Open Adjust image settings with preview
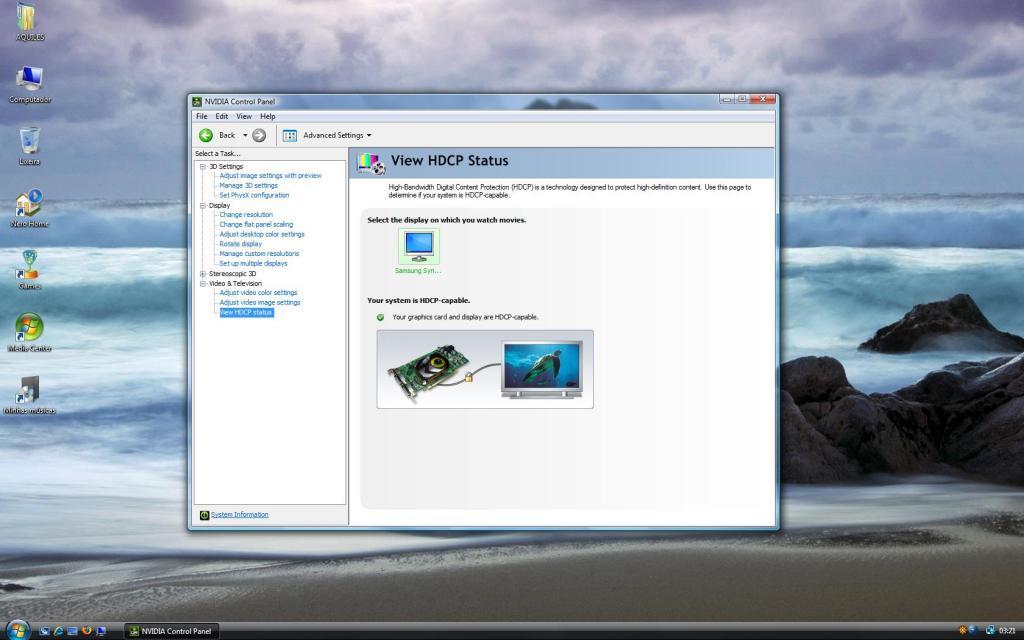Viewport: 1024px width, 640px height. point(270,176)
